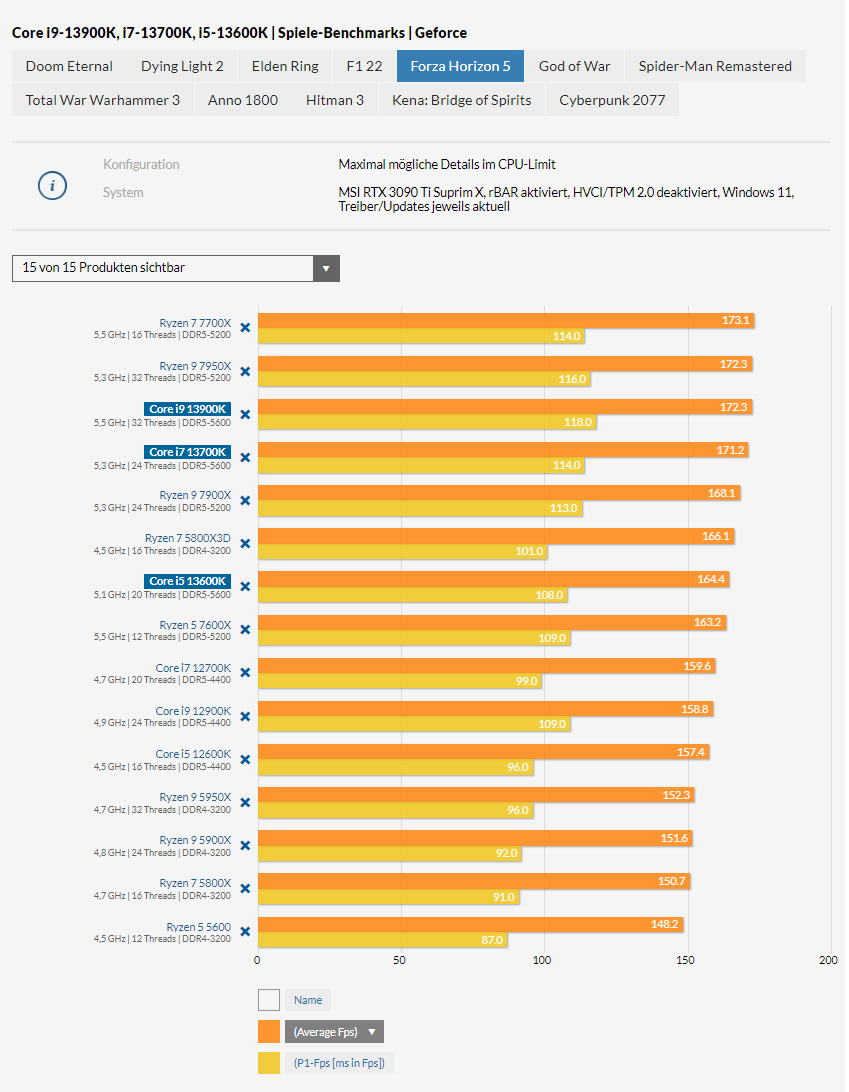Open the (Average Fps) sort dropdown
The width and height of the screenshot is (849, 1092).
pyautogui.click(x=334, y=1031)
